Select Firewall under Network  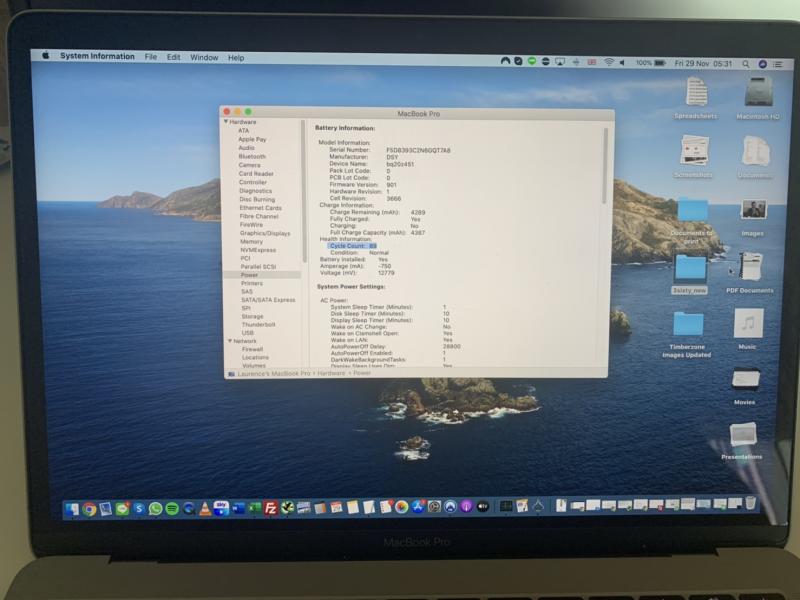[x=253, y=349]
